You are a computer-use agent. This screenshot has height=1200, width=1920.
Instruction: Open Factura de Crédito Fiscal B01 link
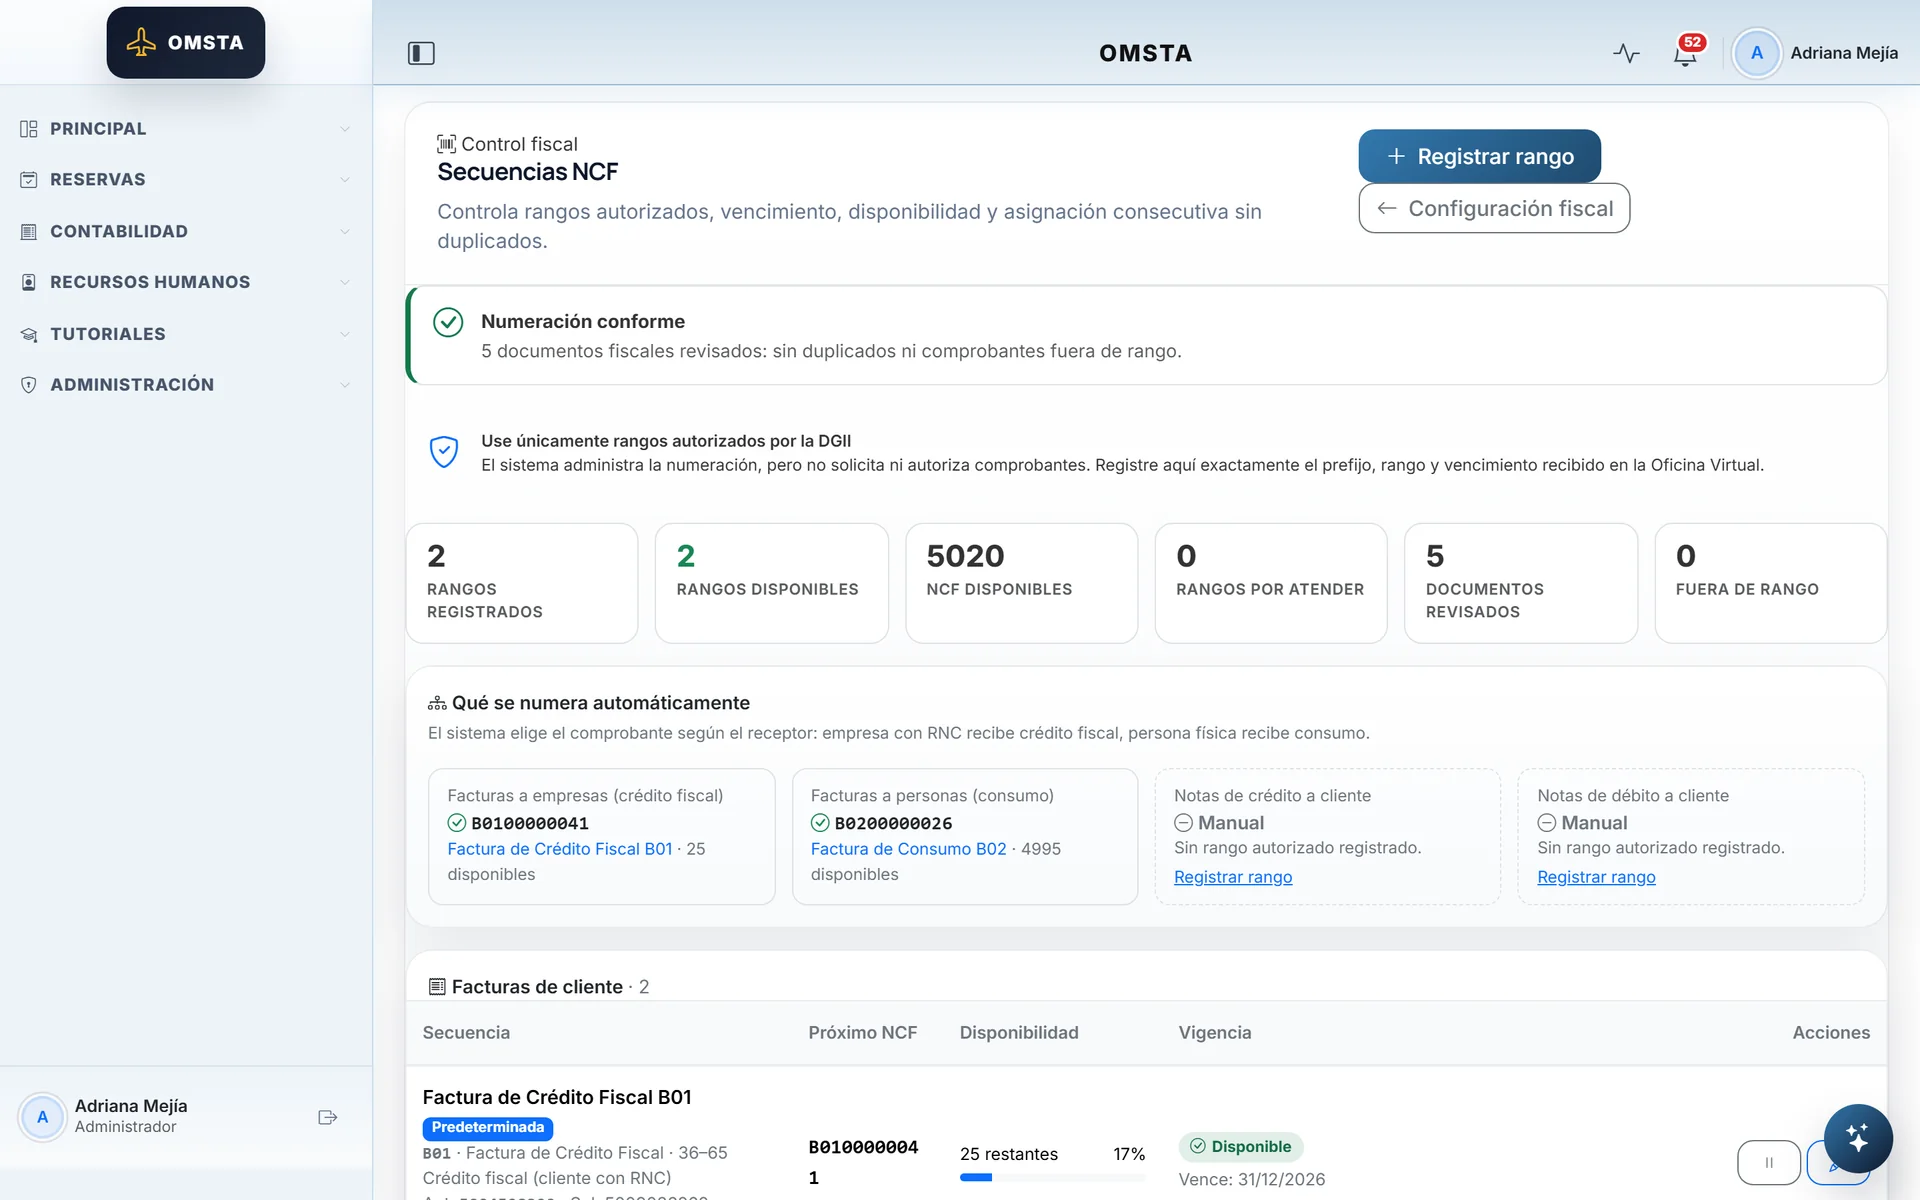click(560, 849)
